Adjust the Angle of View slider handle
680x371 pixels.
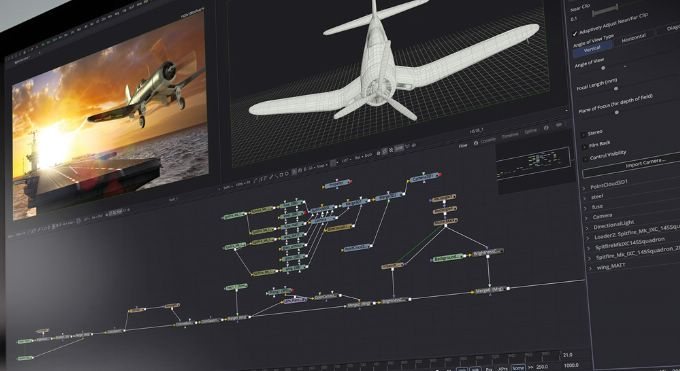[x=603, y=68]
